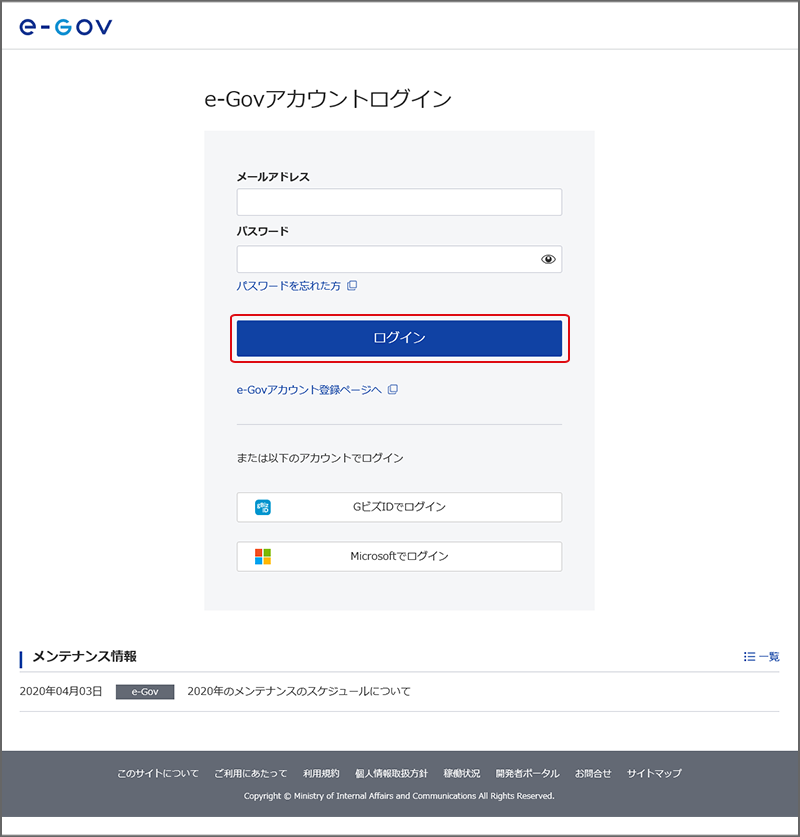Choose Microsoftでログイン button
This screenshot has width=800, height=837.
399,556
